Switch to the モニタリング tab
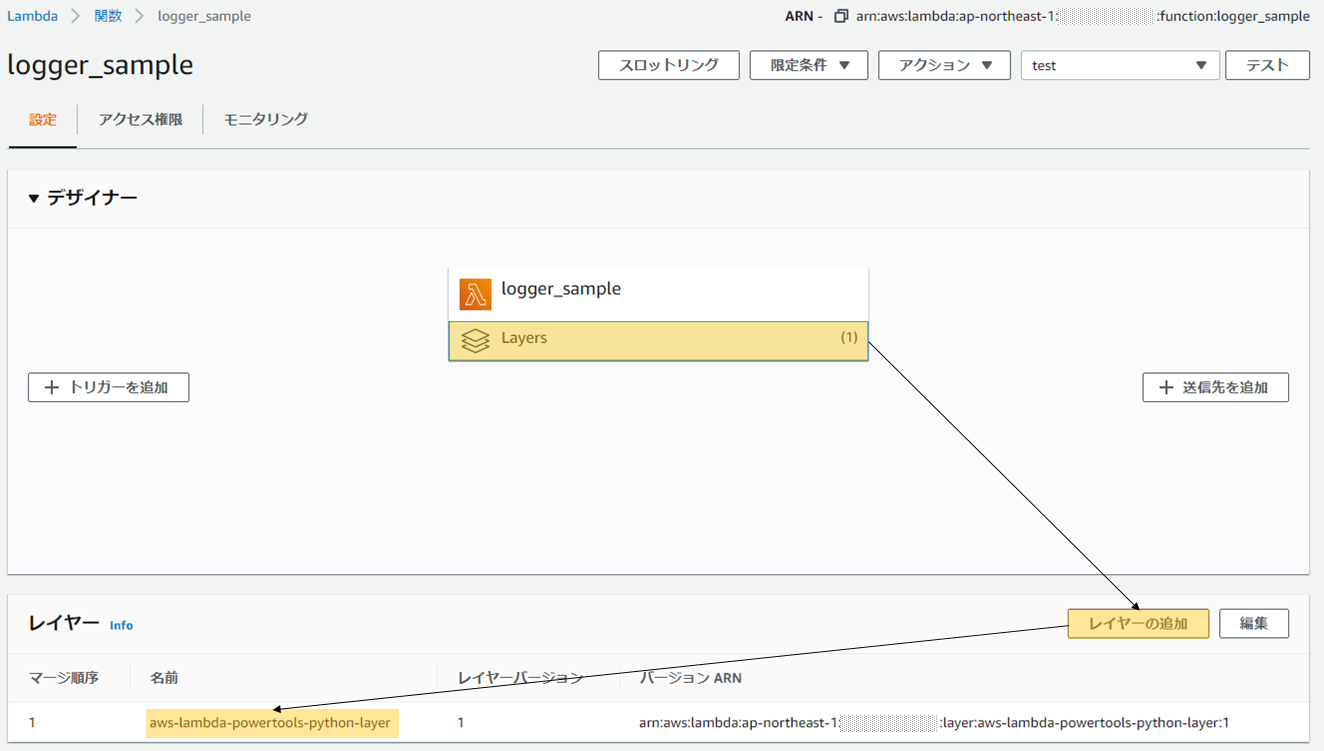 click(266, 119)
